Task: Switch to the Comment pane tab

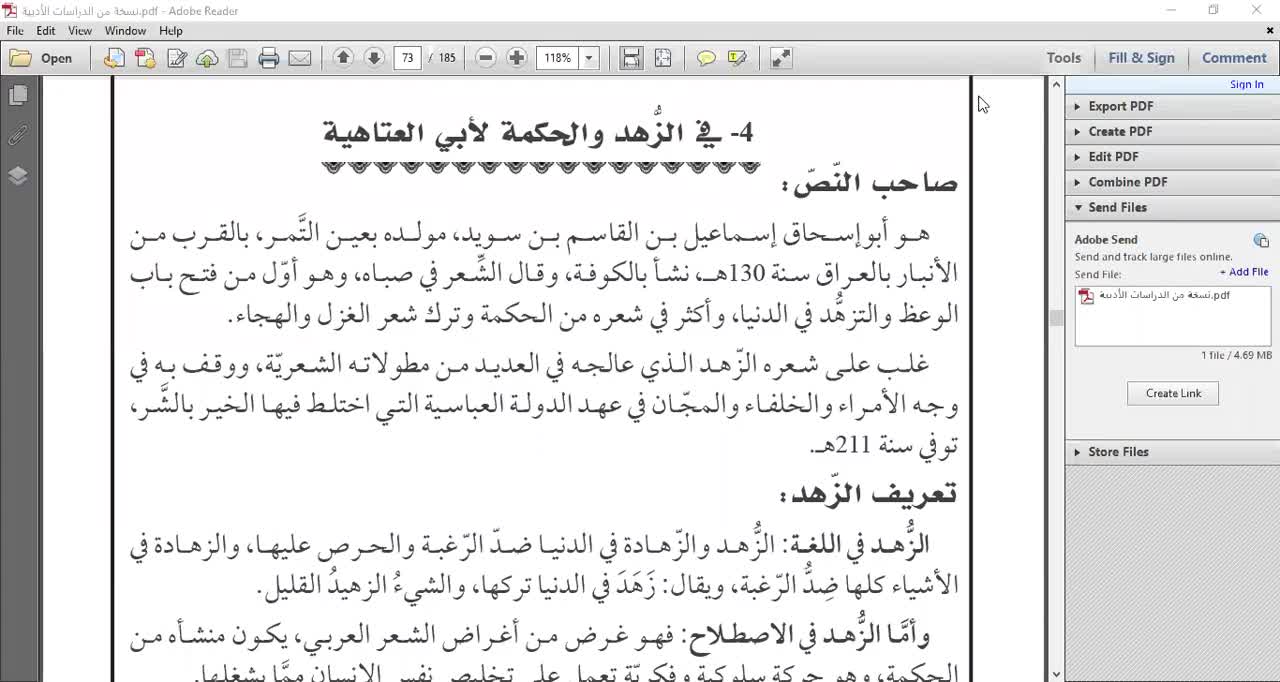Action: (1234, 58)
